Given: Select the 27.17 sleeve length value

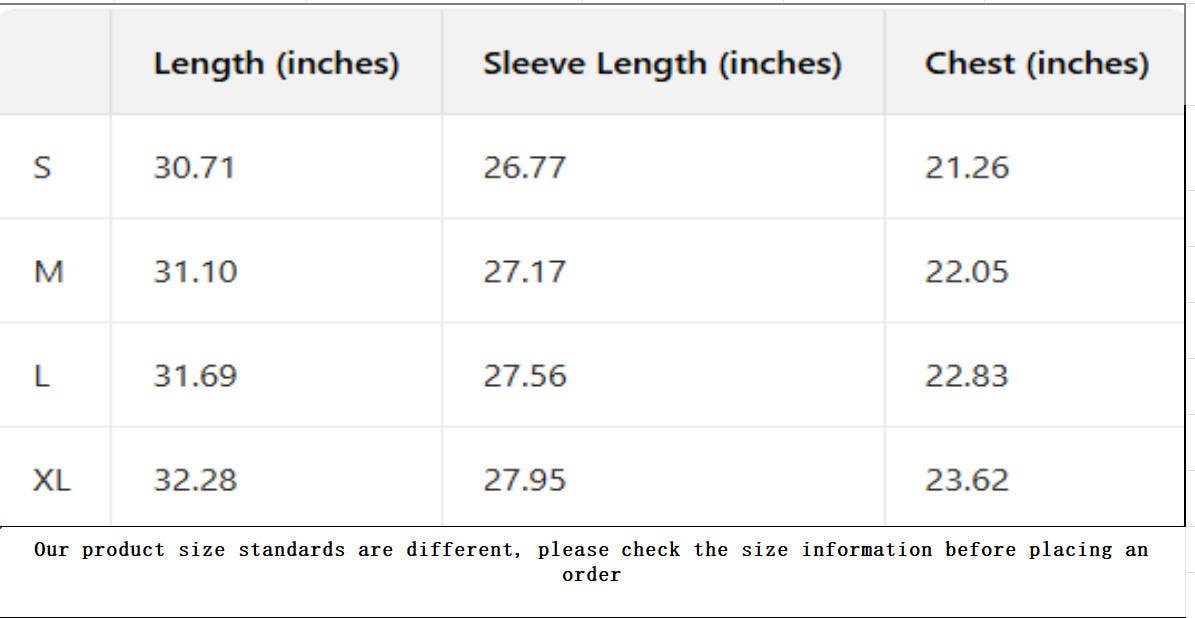Looking at the screenshot, I should pos(524,272).
